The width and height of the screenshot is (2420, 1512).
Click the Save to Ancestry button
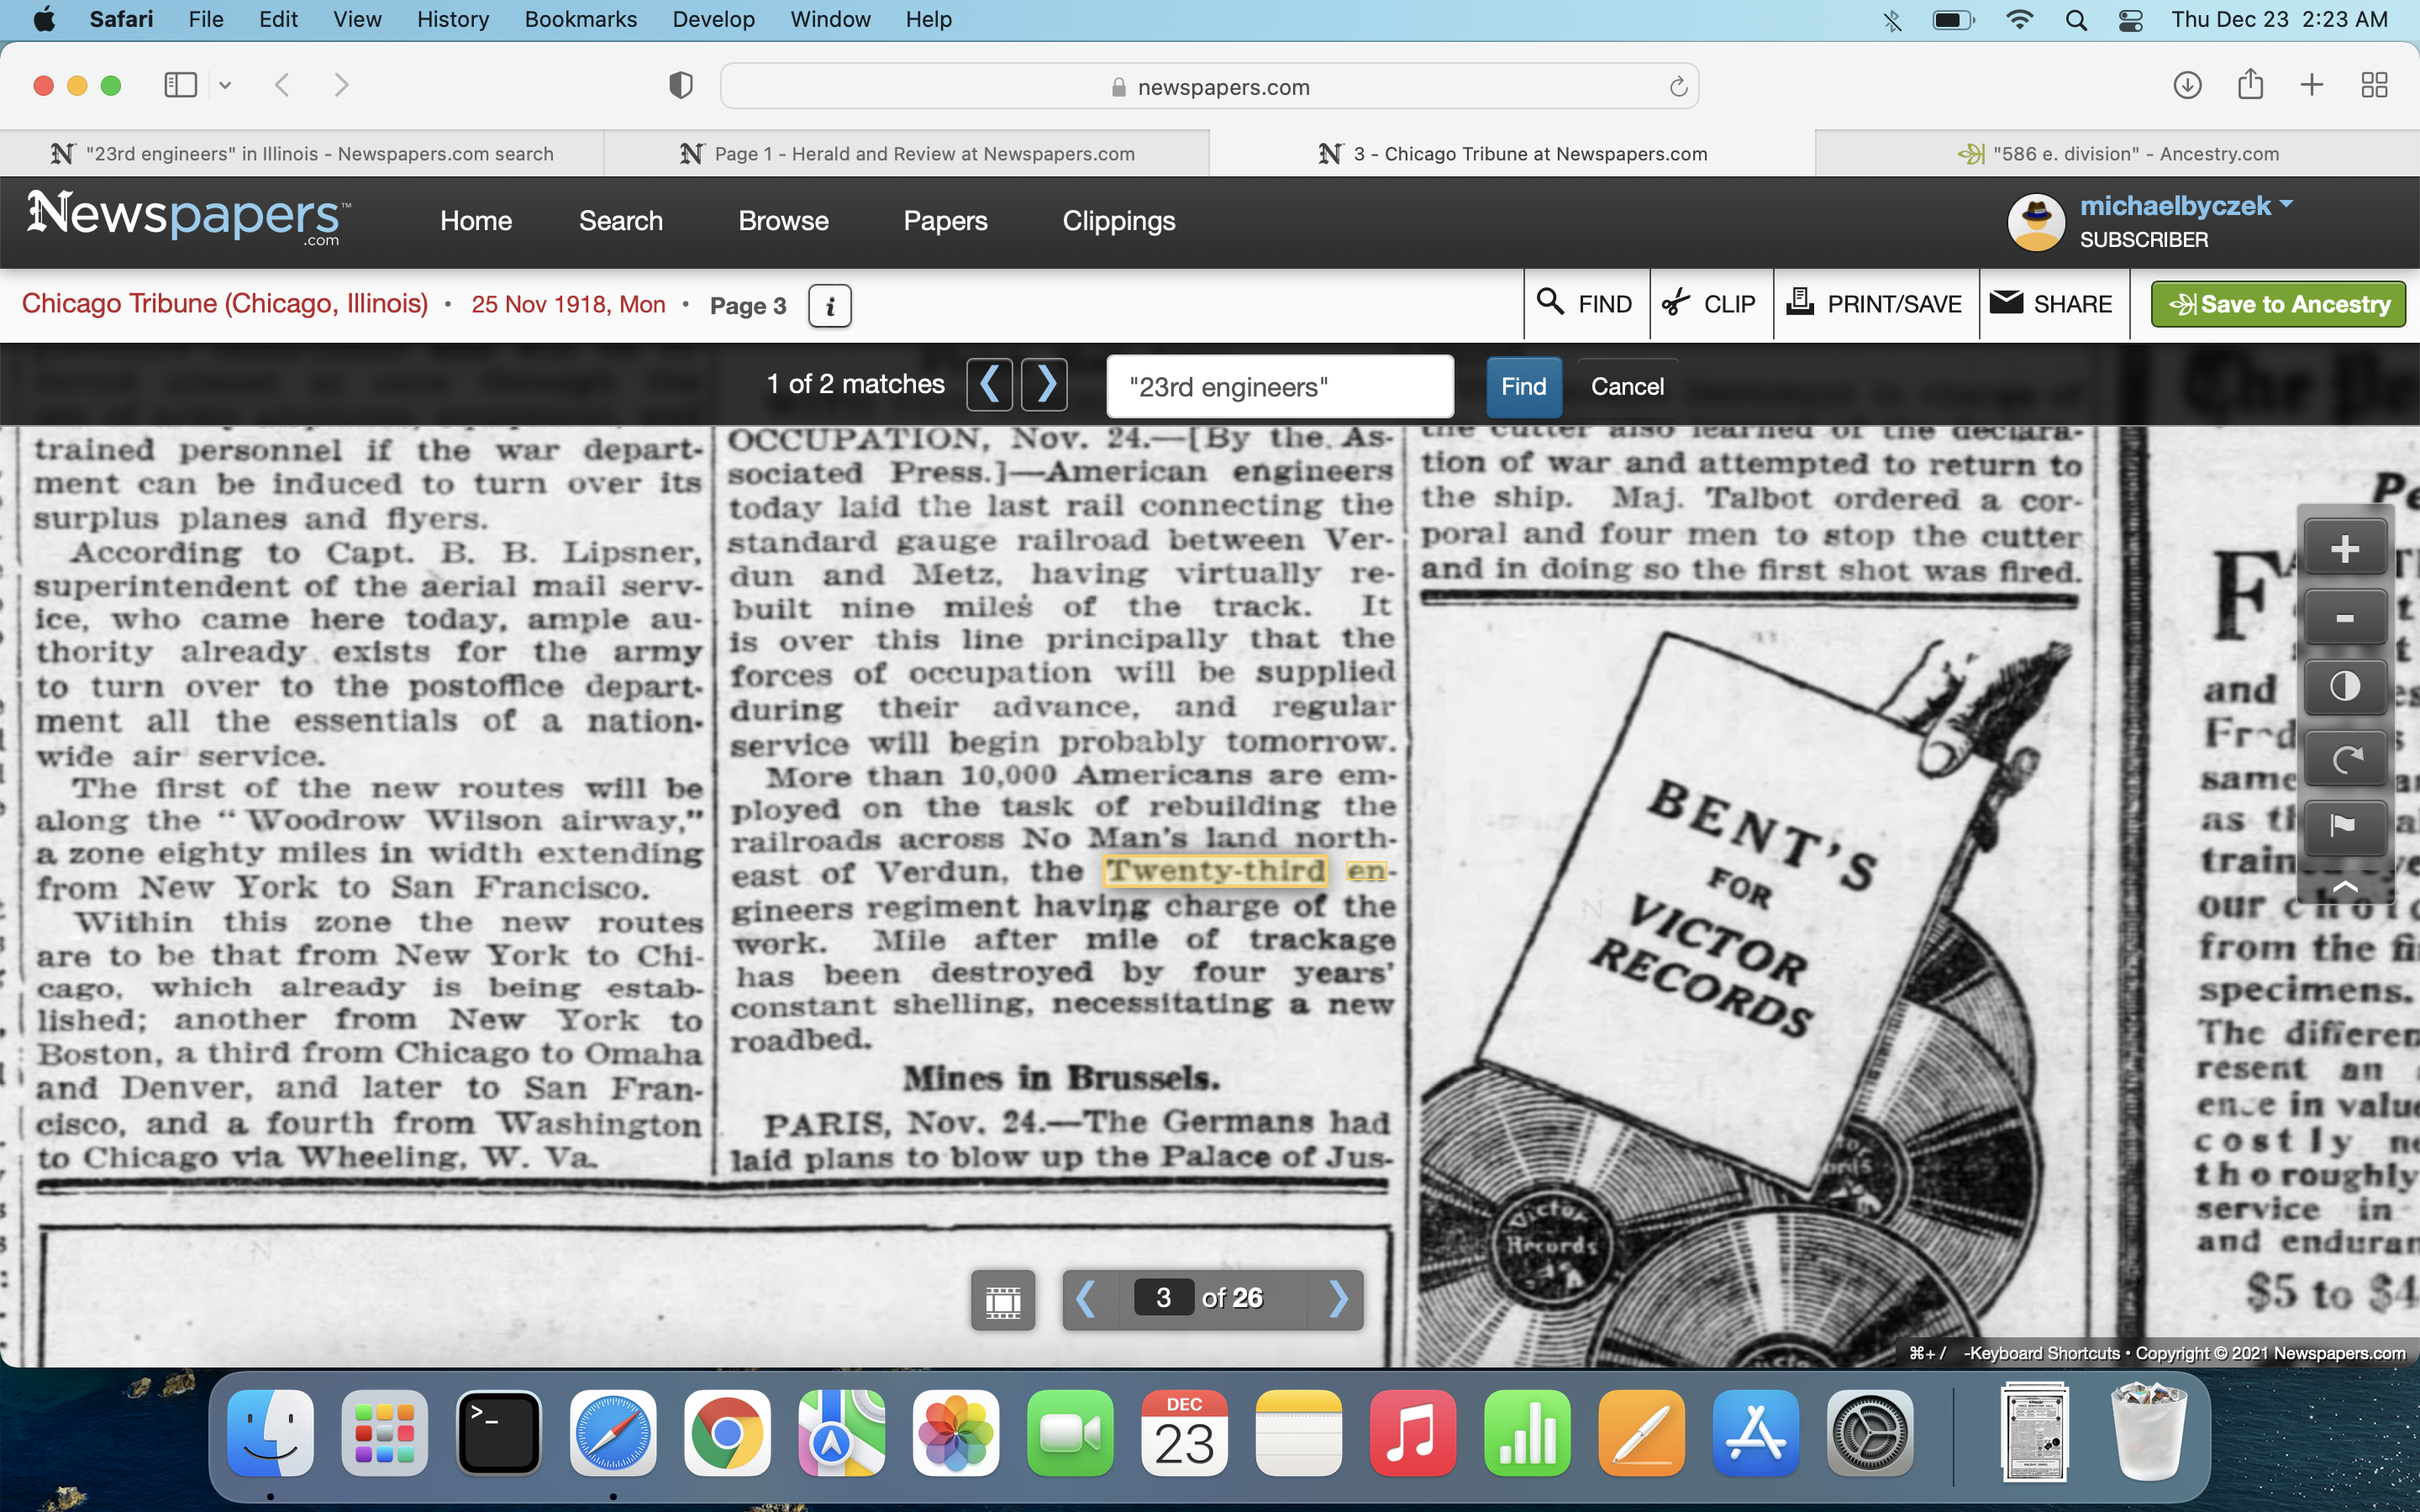pos(2278,304)
